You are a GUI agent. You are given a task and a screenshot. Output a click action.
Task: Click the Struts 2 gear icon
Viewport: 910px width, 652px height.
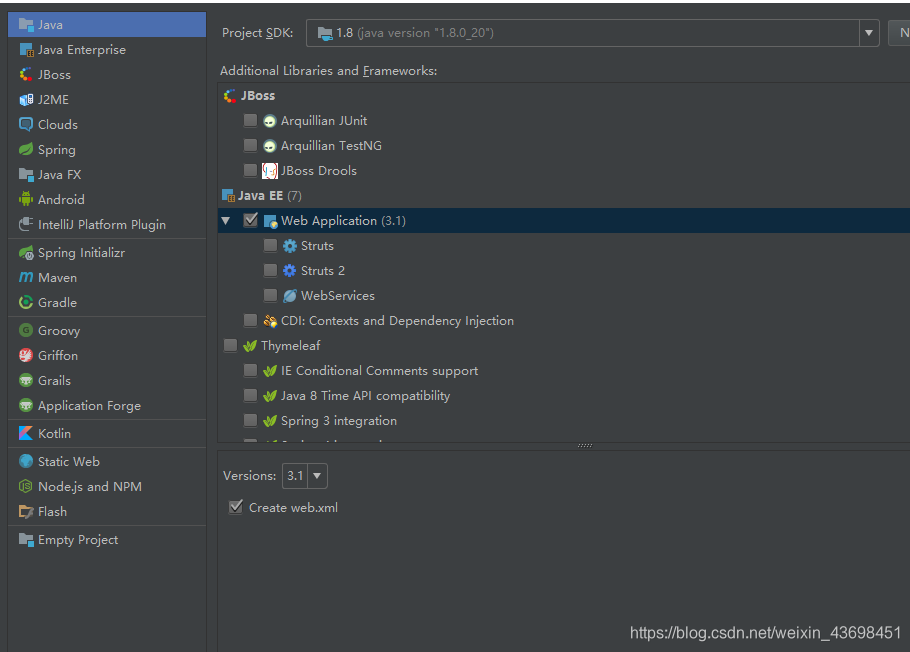[x=290, y=271]
